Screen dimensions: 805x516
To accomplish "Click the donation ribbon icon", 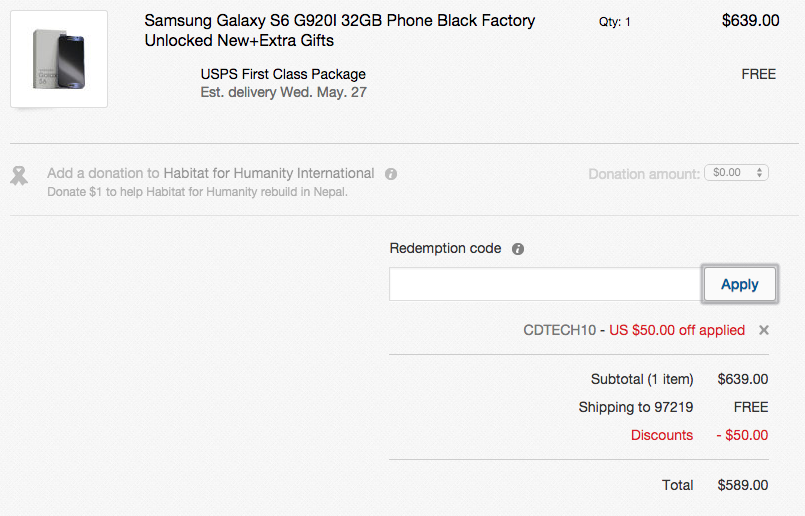I will [19, 175].
